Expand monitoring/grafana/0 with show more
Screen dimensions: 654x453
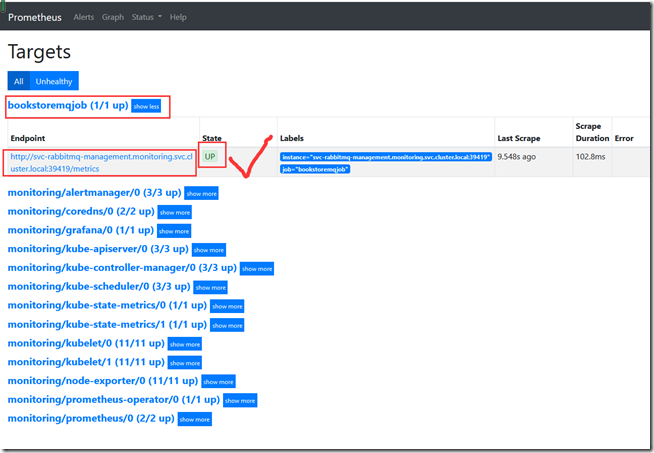174,231
